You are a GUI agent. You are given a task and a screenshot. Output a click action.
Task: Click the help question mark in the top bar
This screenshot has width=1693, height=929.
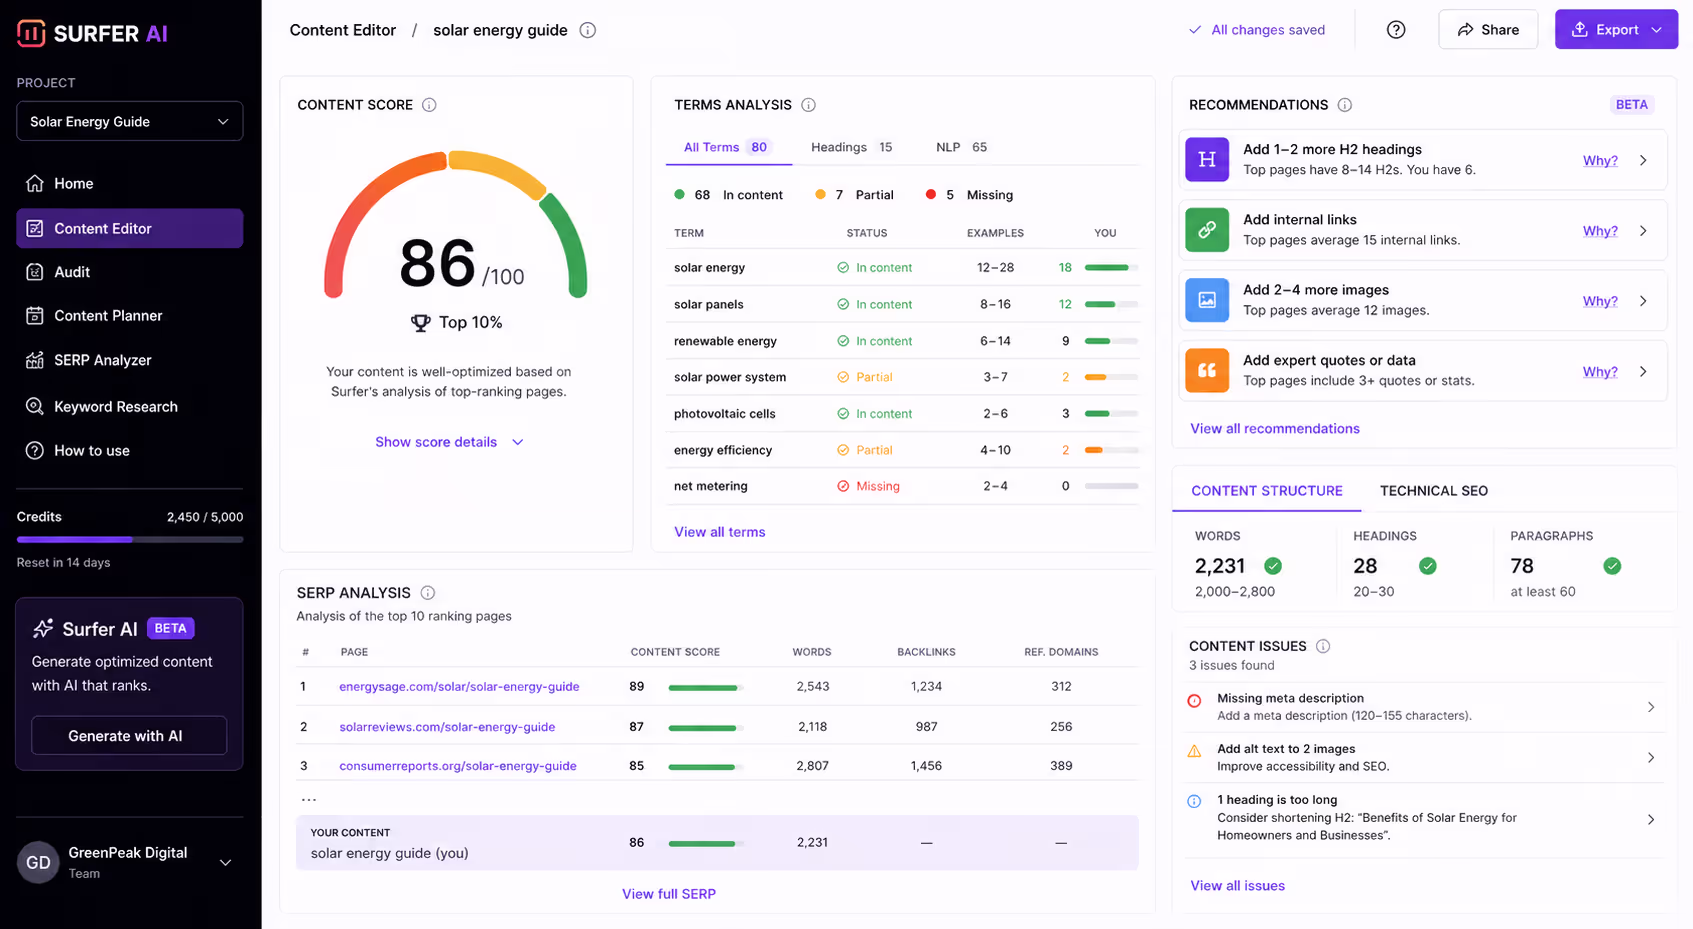click(1396, 29)
